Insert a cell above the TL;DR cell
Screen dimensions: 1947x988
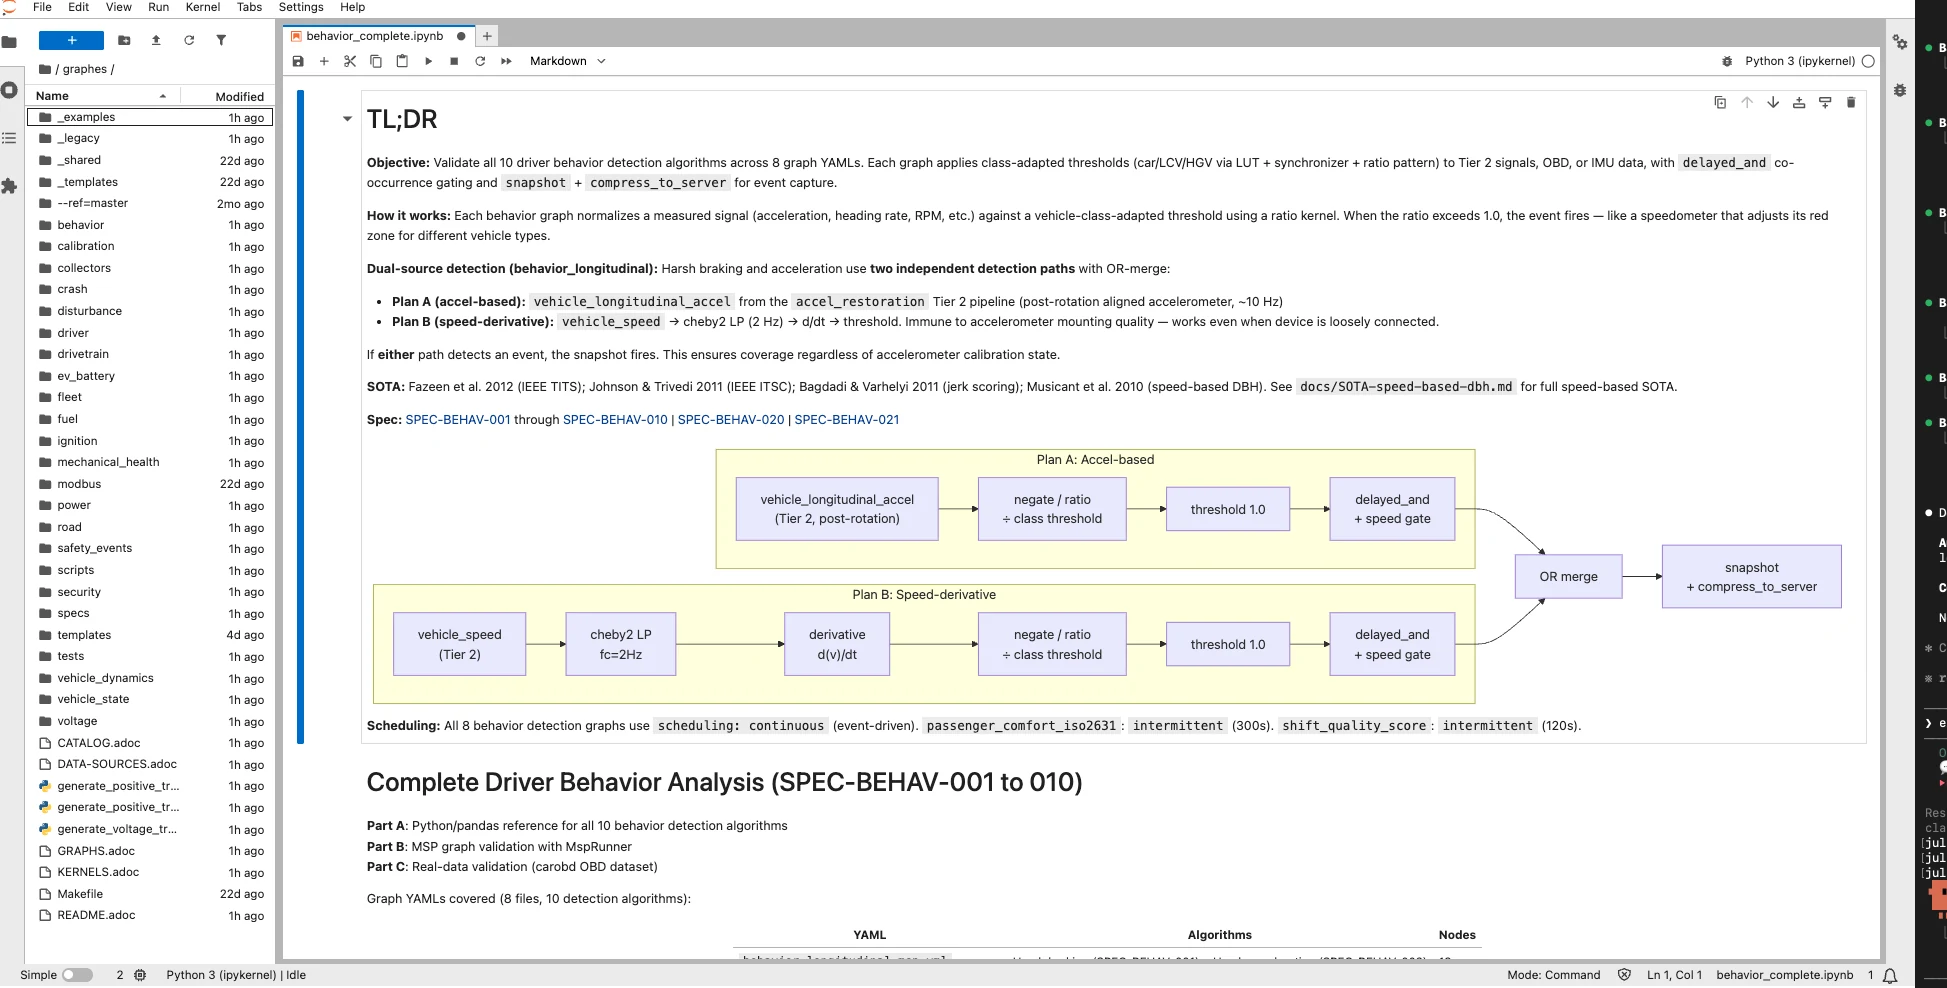click(1799, 102)
